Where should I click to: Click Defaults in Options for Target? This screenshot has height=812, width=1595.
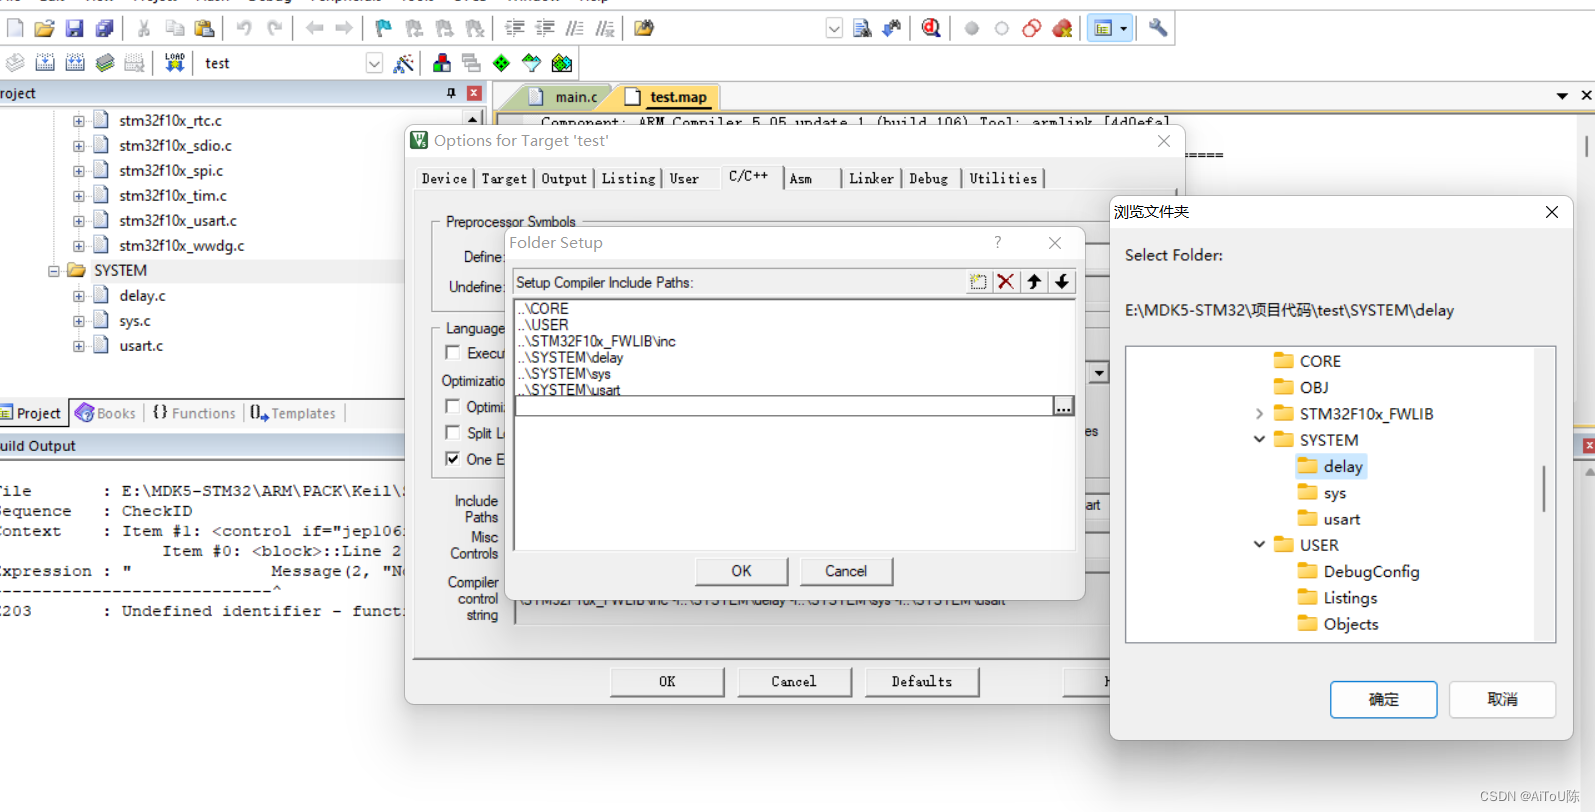point(922,682)
